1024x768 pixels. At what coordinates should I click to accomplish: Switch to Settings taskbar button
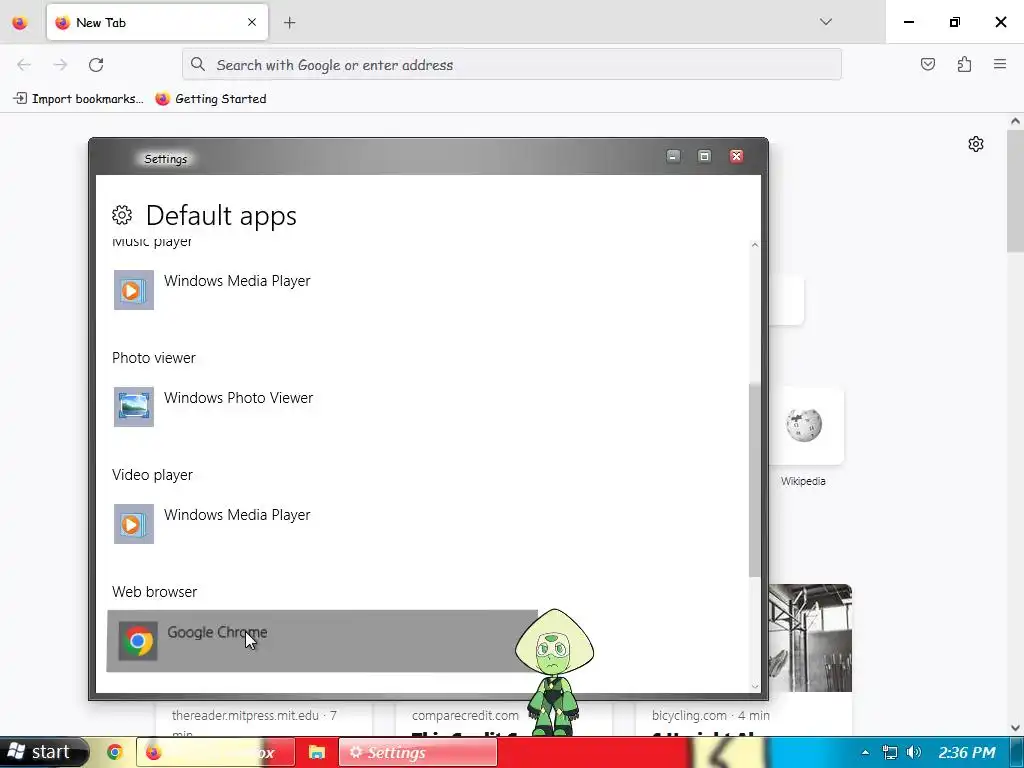418,752
